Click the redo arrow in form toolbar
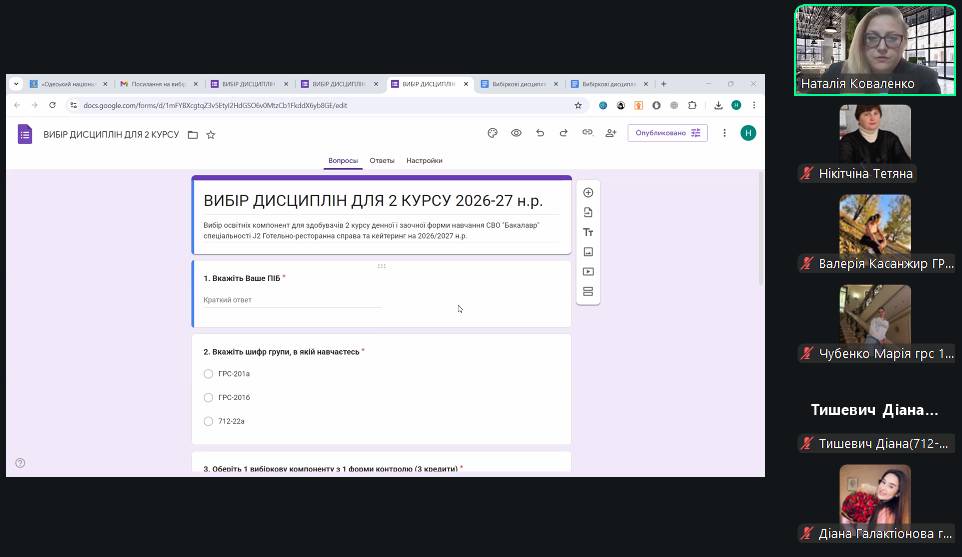This screenshot has width=962, height=557. coord(563,133)
